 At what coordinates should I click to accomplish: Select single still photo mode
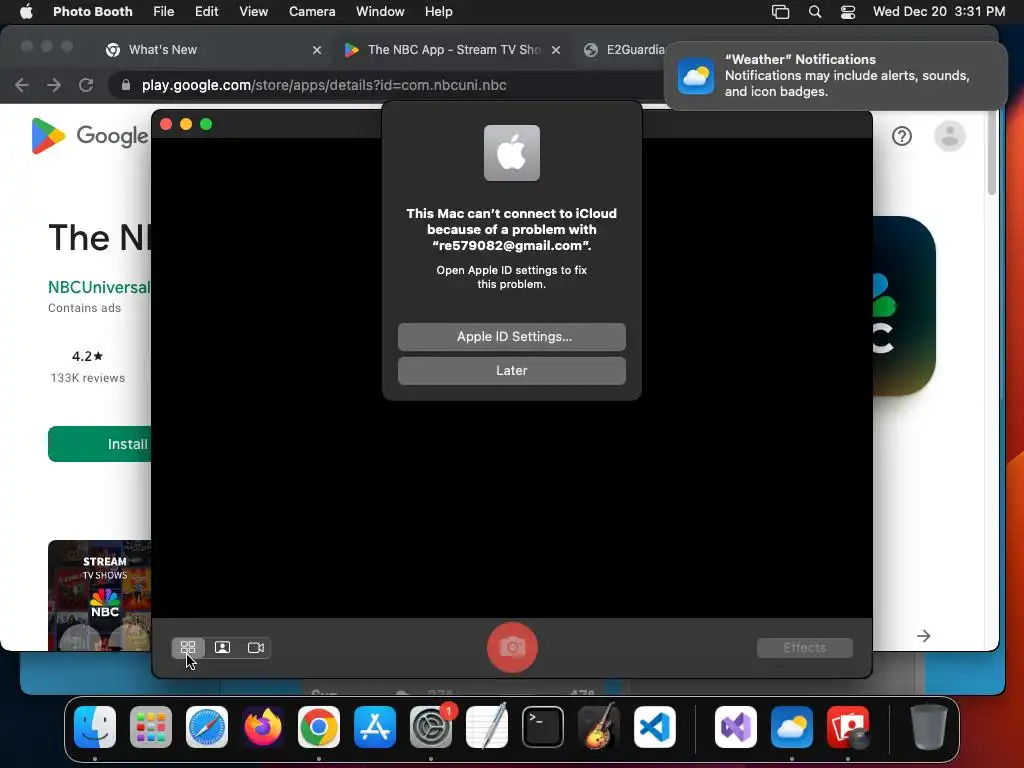point(222,647)
